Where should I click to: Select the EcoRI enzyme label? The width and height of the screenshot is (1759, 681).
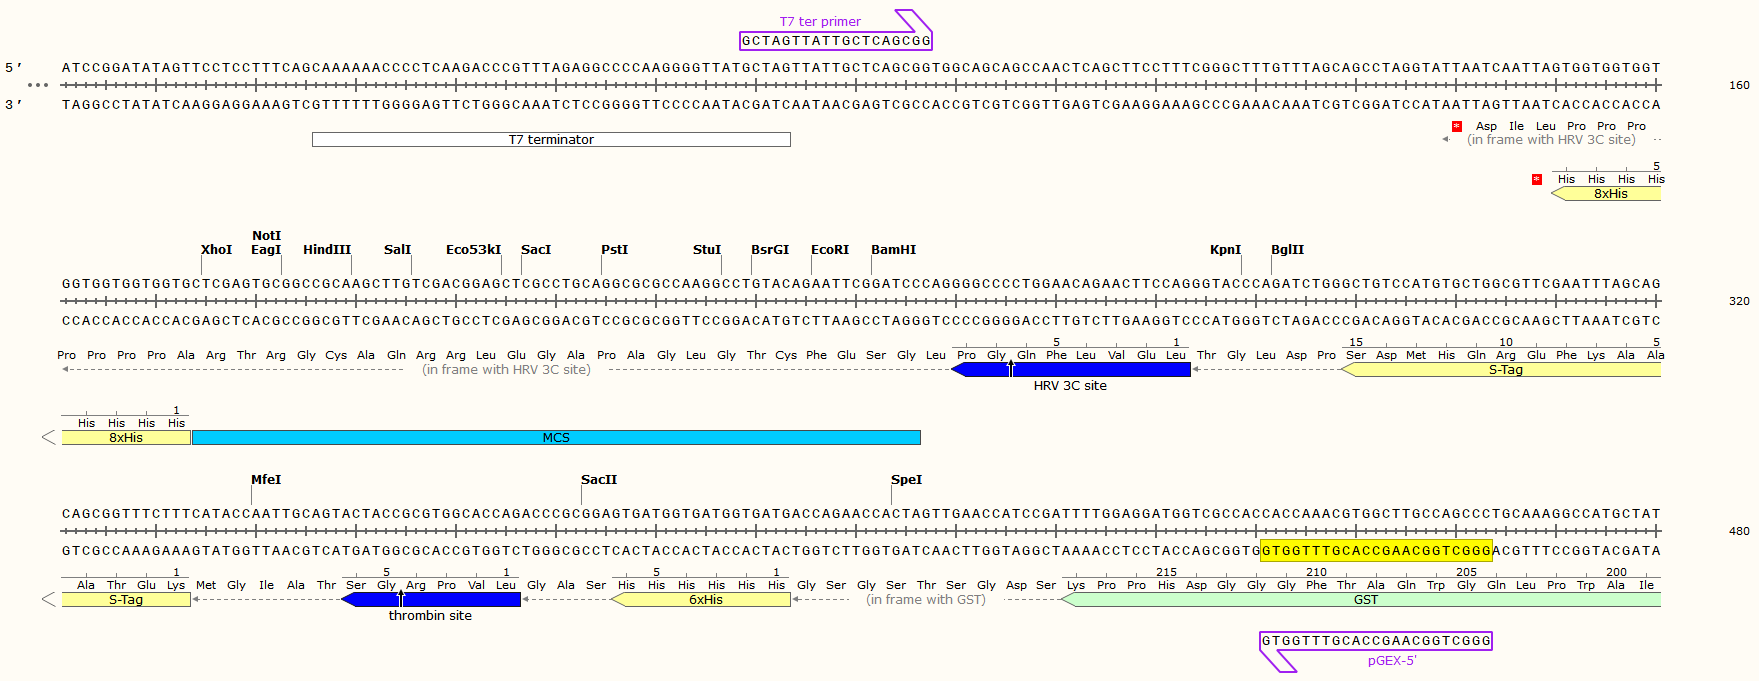tap(829, 250)
